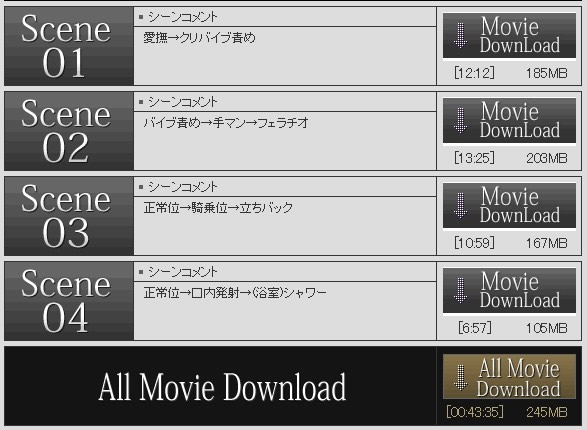This screenshot has width=587, height=430.
Task: Click the gold All Movie Download button
Action: (509, 377)
